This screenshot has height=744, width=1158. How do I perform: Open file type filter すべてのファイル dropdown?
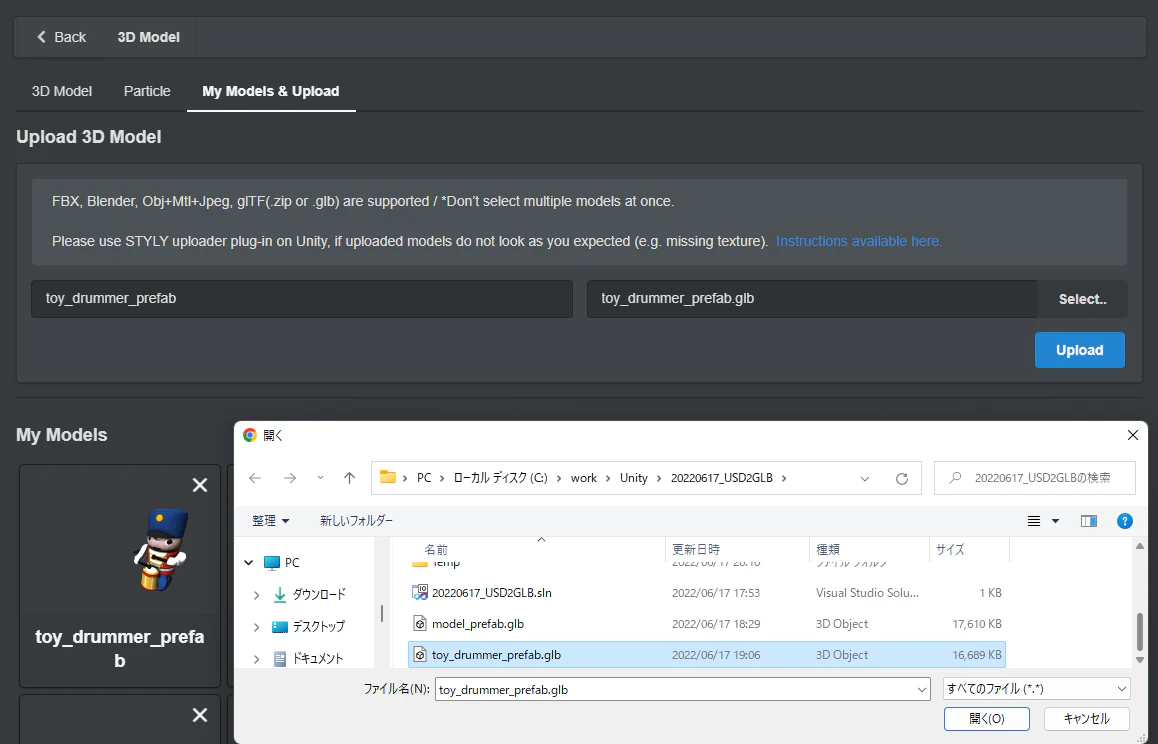click(1036, 689)
